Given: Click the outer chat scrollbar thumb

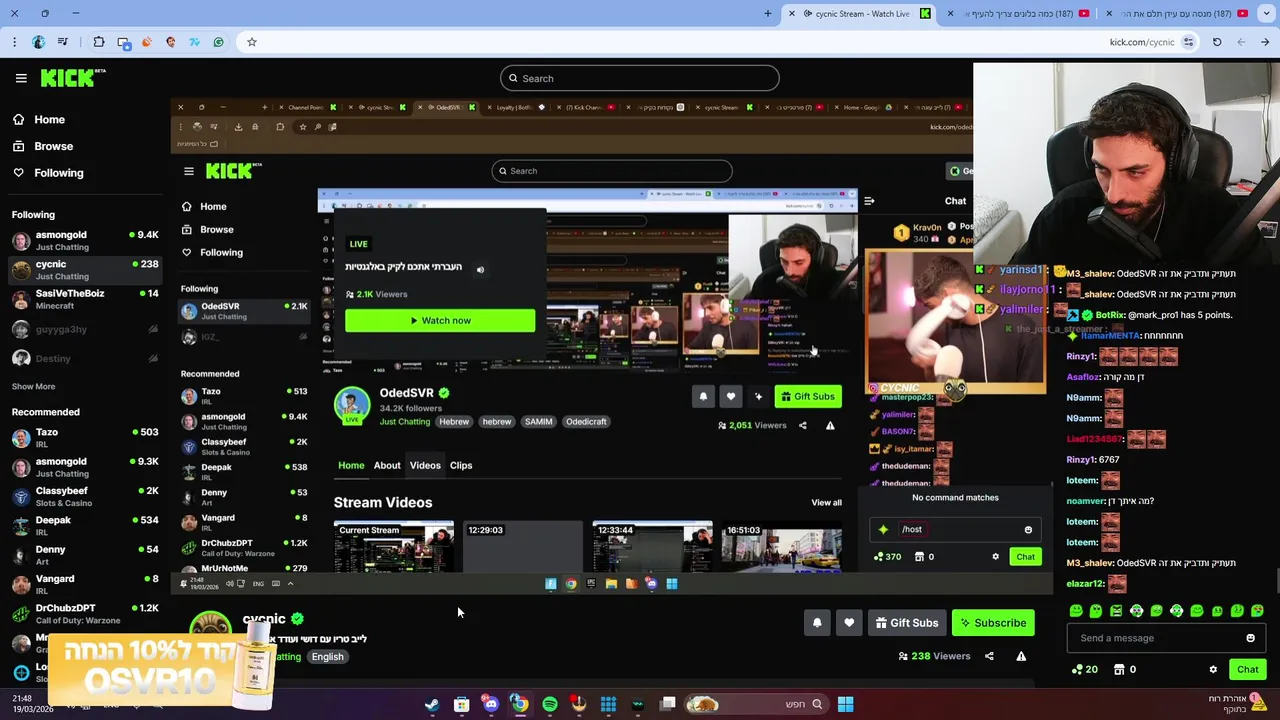Looking at the screenshot, I should [x=1276, y=581].
